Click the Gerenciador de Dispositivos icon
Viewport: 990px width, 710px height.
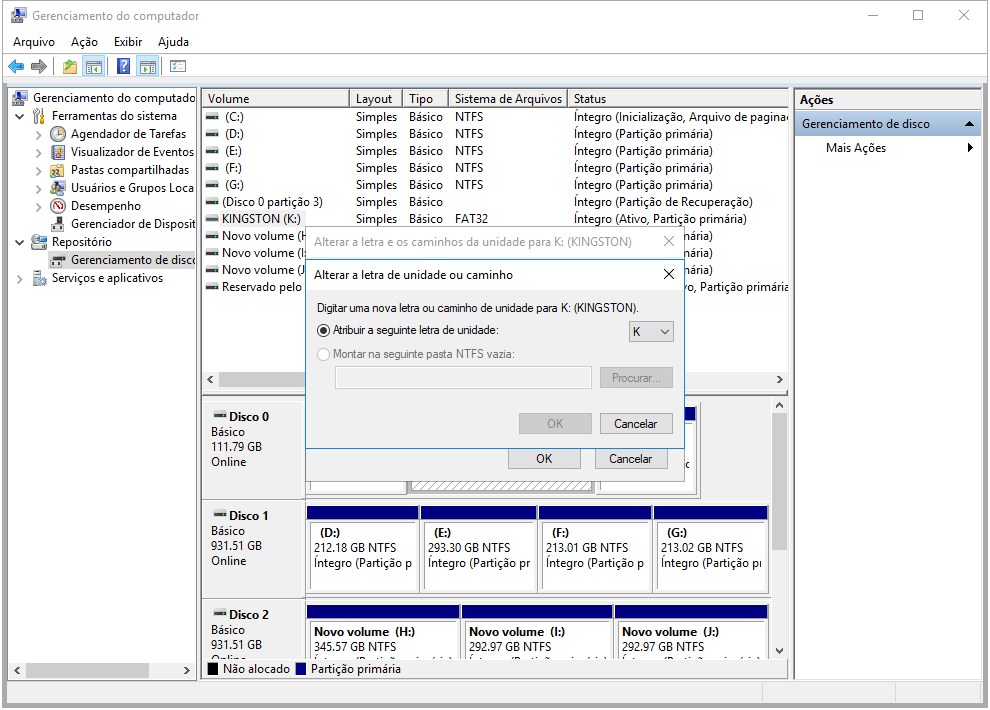click(58, 224)
